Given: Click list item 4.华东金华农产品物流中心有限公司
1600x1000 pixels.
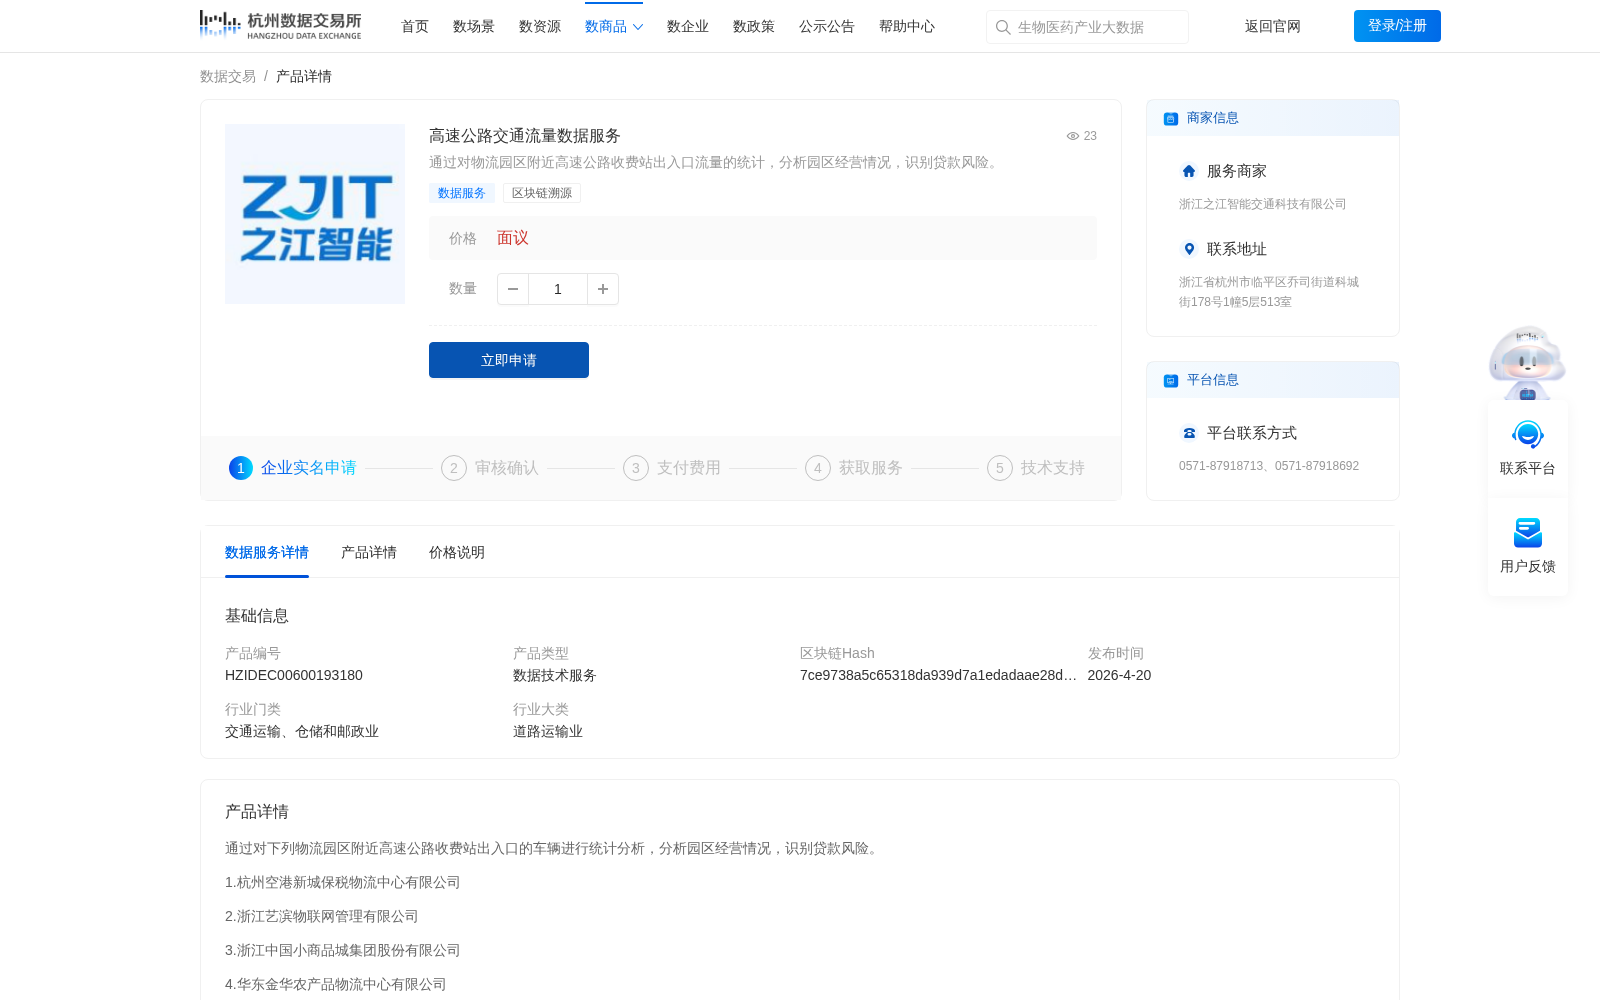Looking at the screenshot, I should (336, 984).
